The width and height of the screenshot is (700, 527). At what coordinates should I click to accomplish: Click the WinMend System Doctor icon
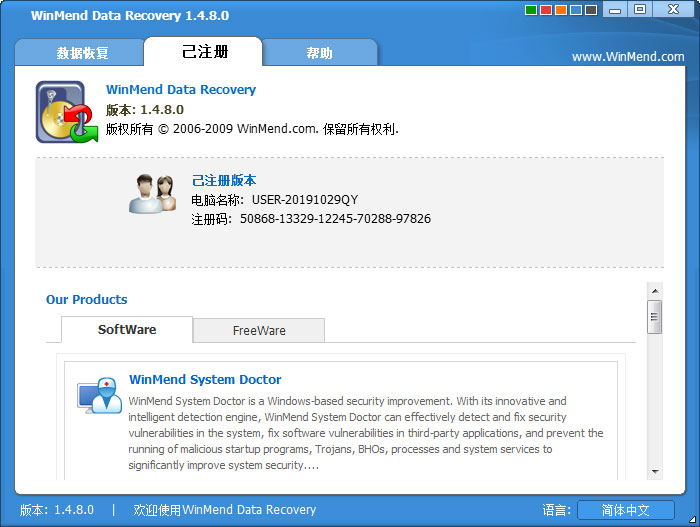99,396
